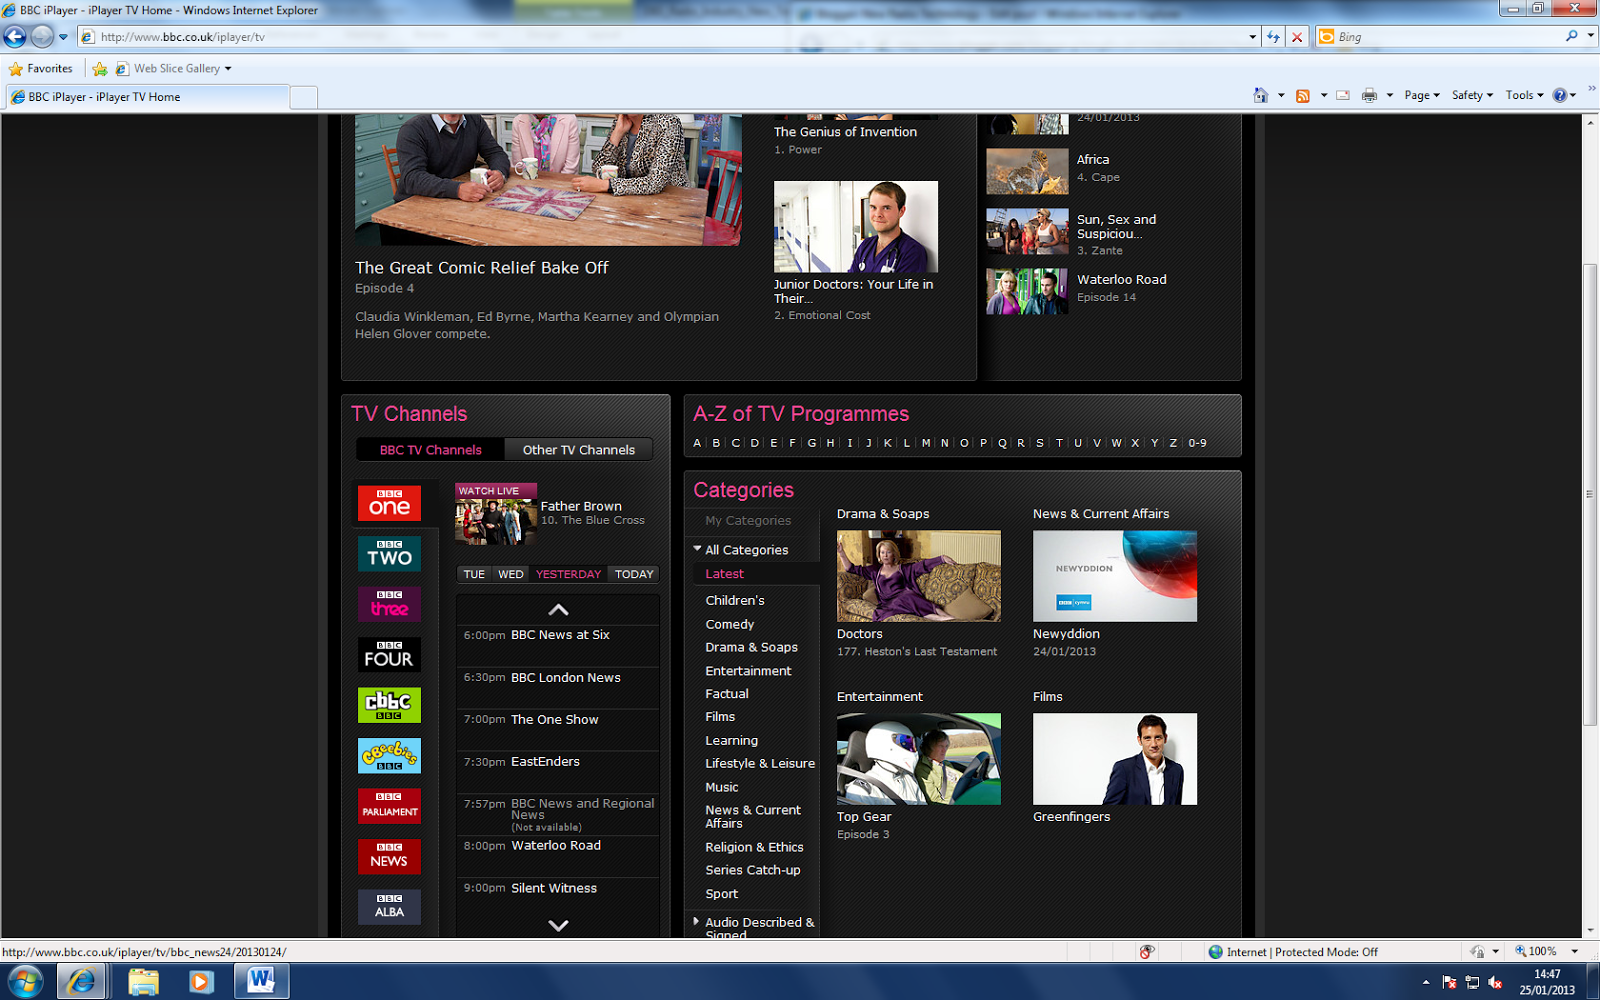Open the Junior Doctors thumbnail
1600x1000 pixels.
pyautogui.click(x=856, y=226)
